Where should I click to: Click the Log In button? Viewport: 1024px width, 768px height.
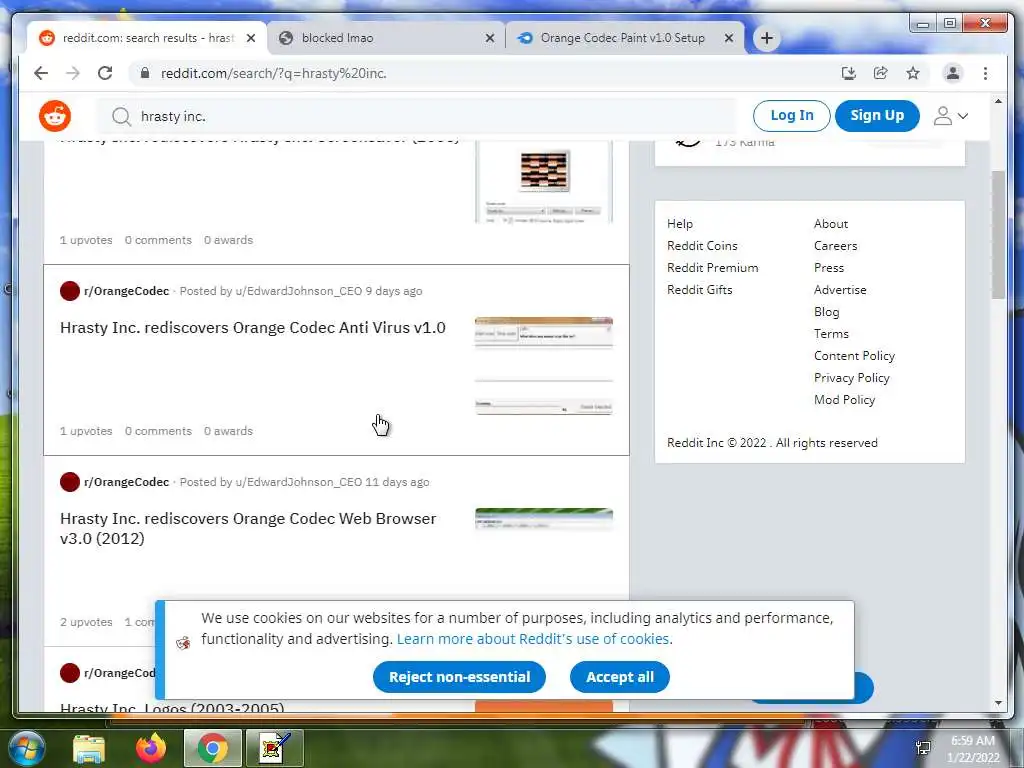point(792,116)
